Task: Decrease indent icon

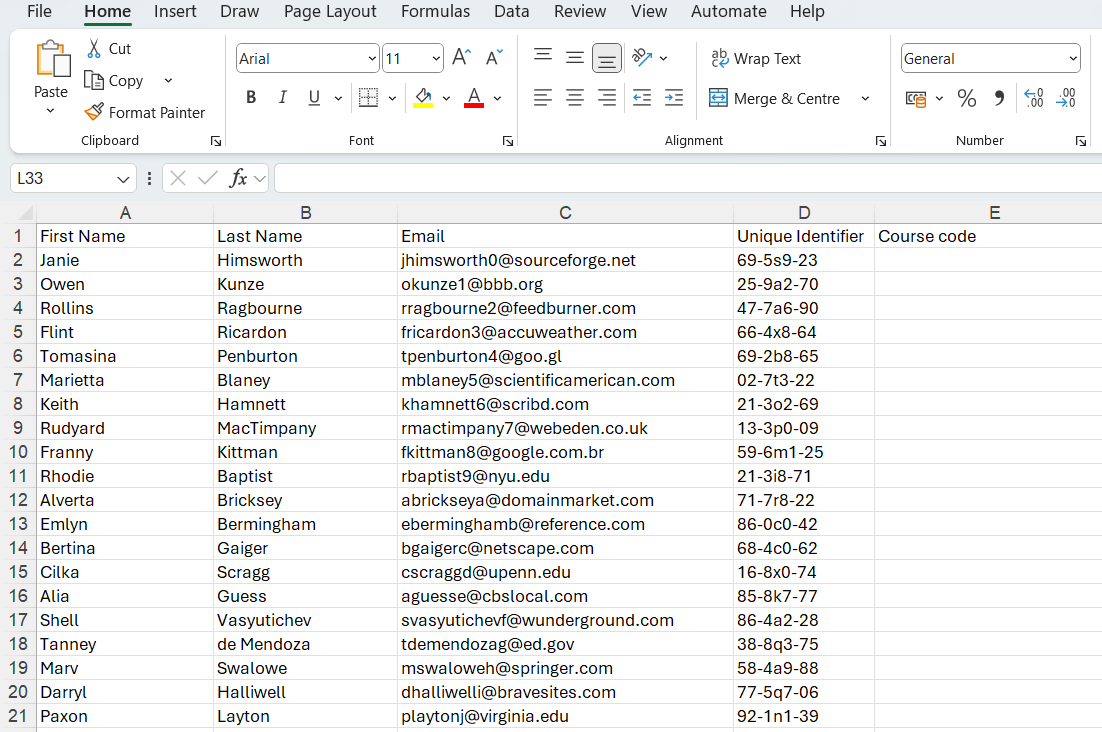Action: coord(642,98)
